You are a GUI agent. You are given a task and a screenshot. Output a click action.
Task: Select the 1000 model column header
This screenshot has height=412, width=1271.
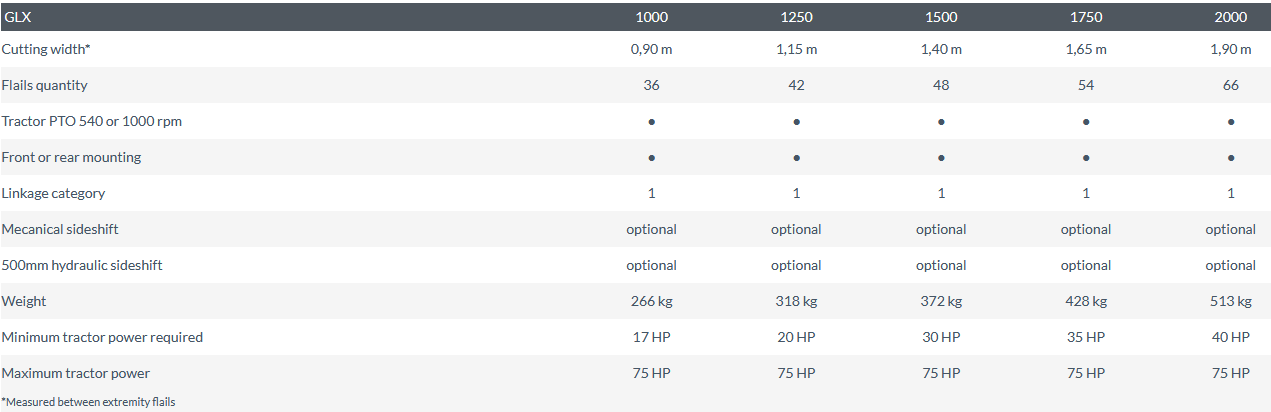click(651, 17)
